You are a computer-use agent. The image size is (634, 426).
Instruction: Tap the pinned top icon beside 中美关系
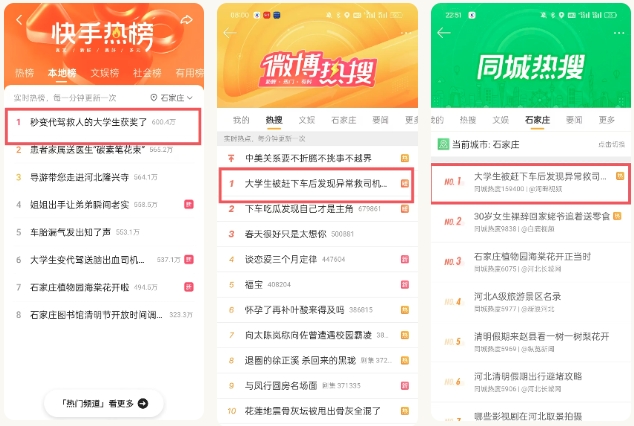(231, 158)
